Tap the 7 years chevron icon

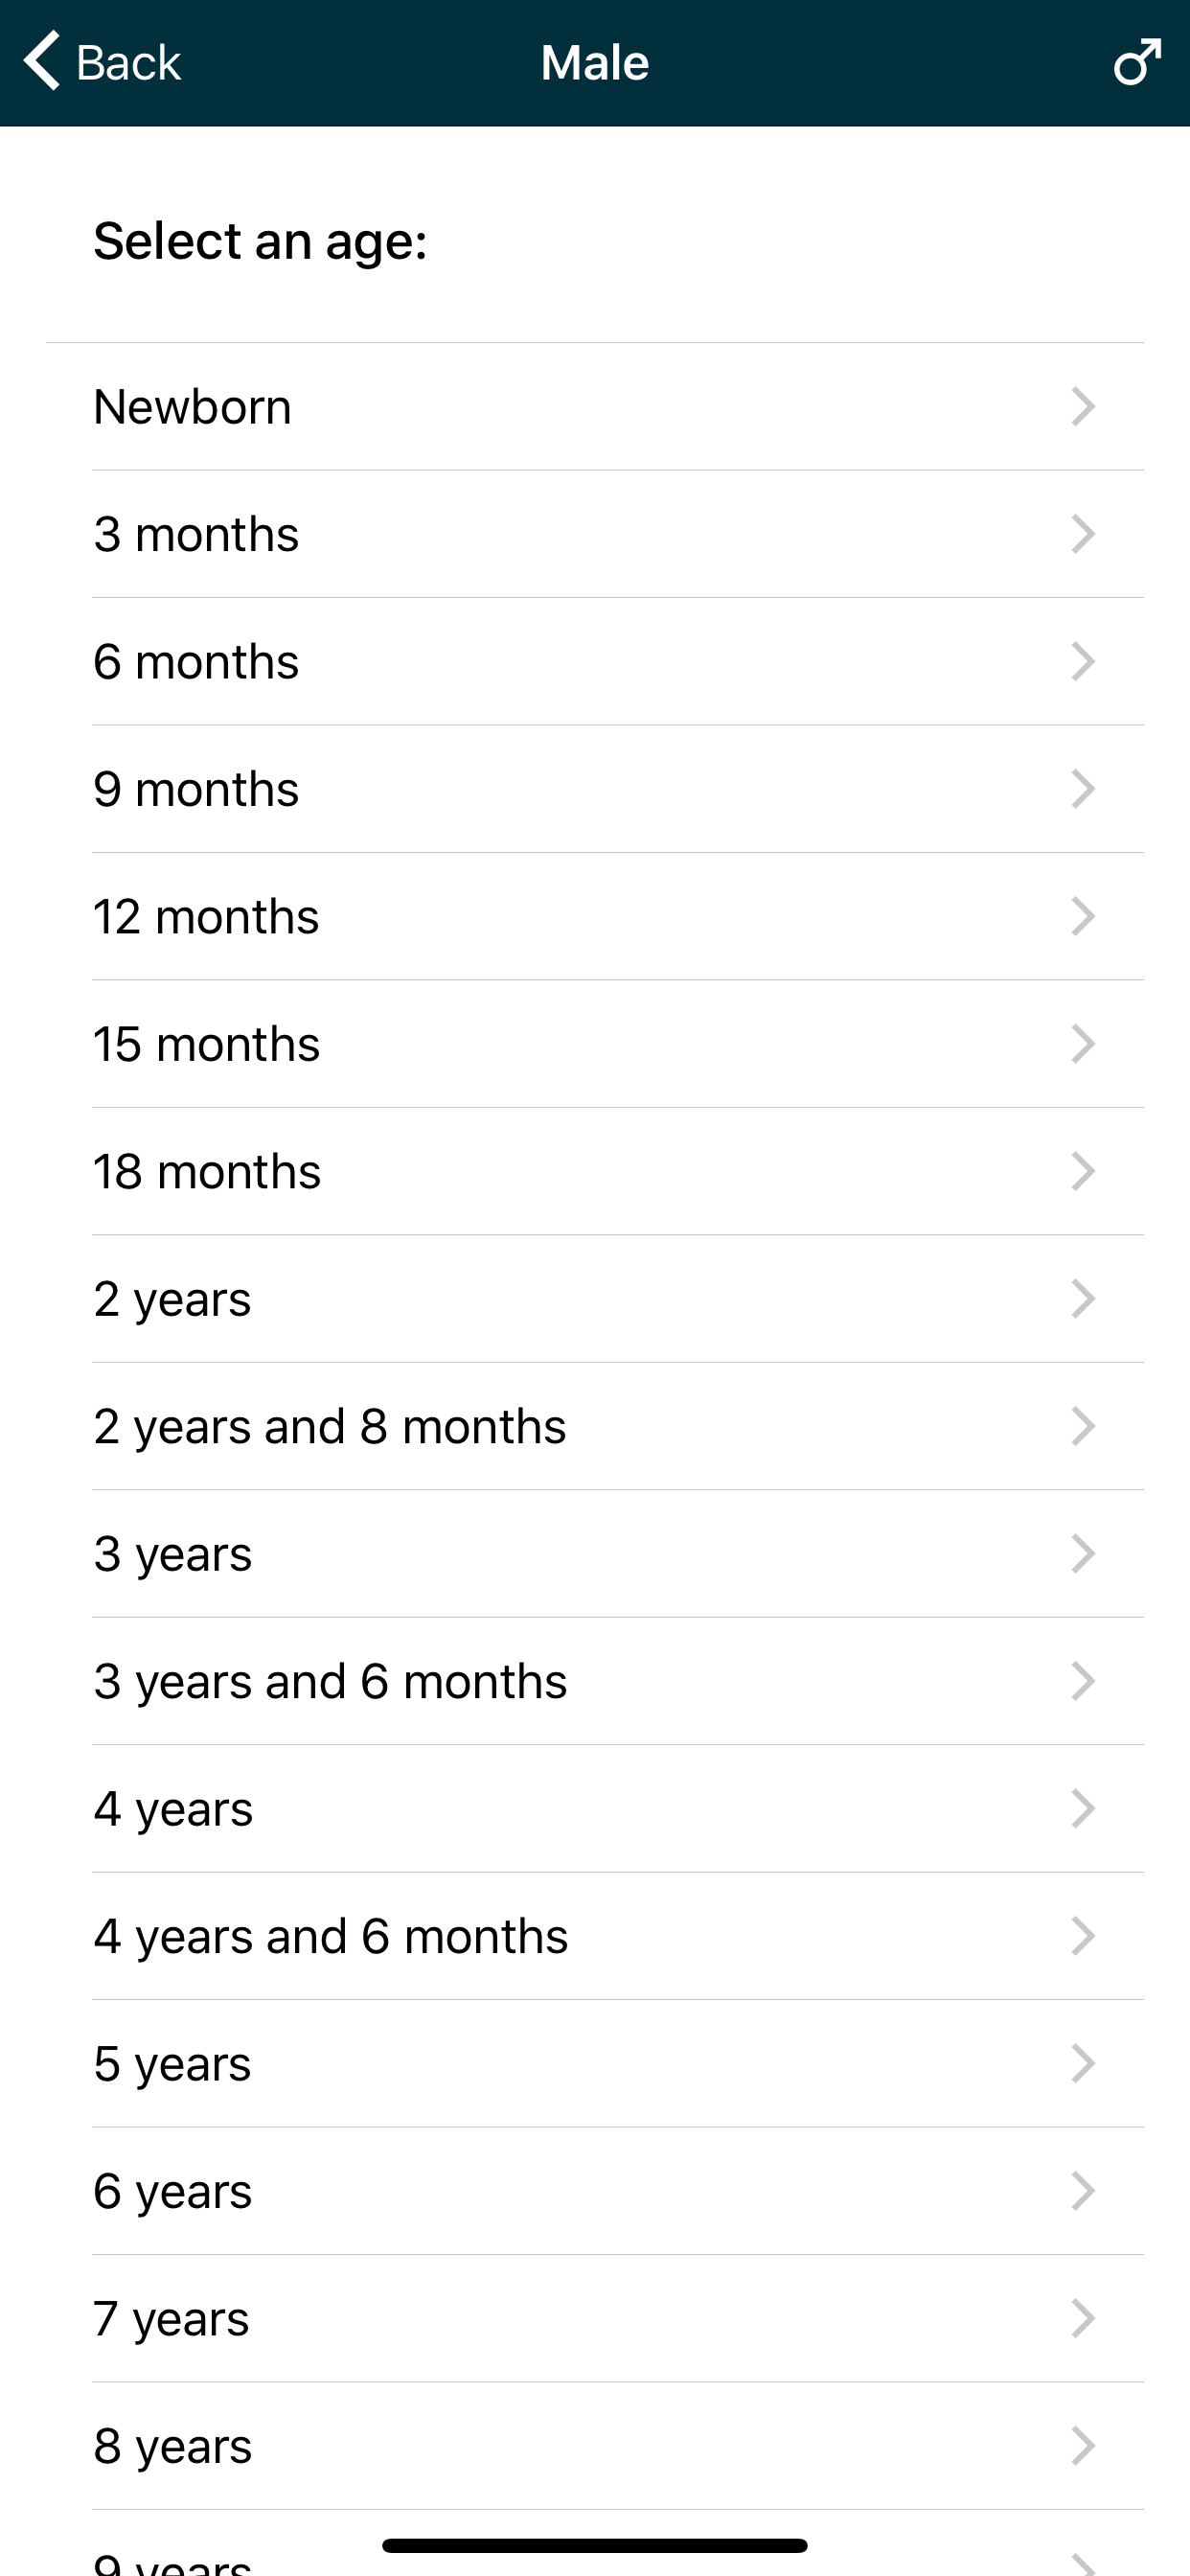tap(1083, 2318)
